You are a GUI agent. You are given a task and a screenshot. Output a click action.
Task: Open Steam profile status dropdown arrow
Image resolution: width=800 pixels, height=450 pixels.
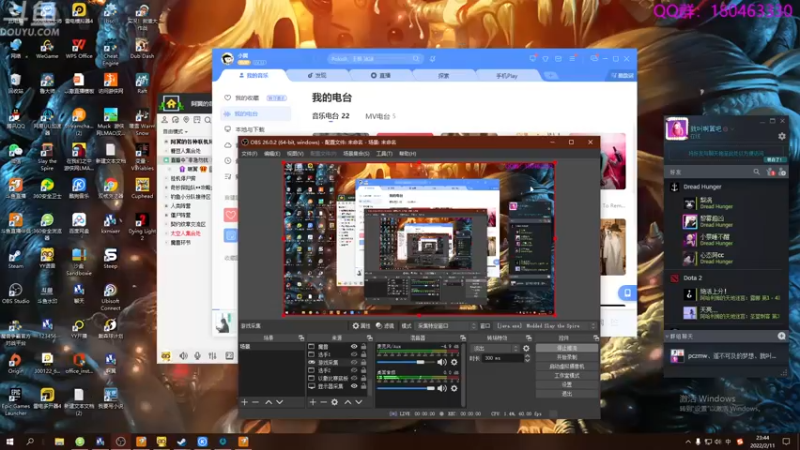point(732,129)
